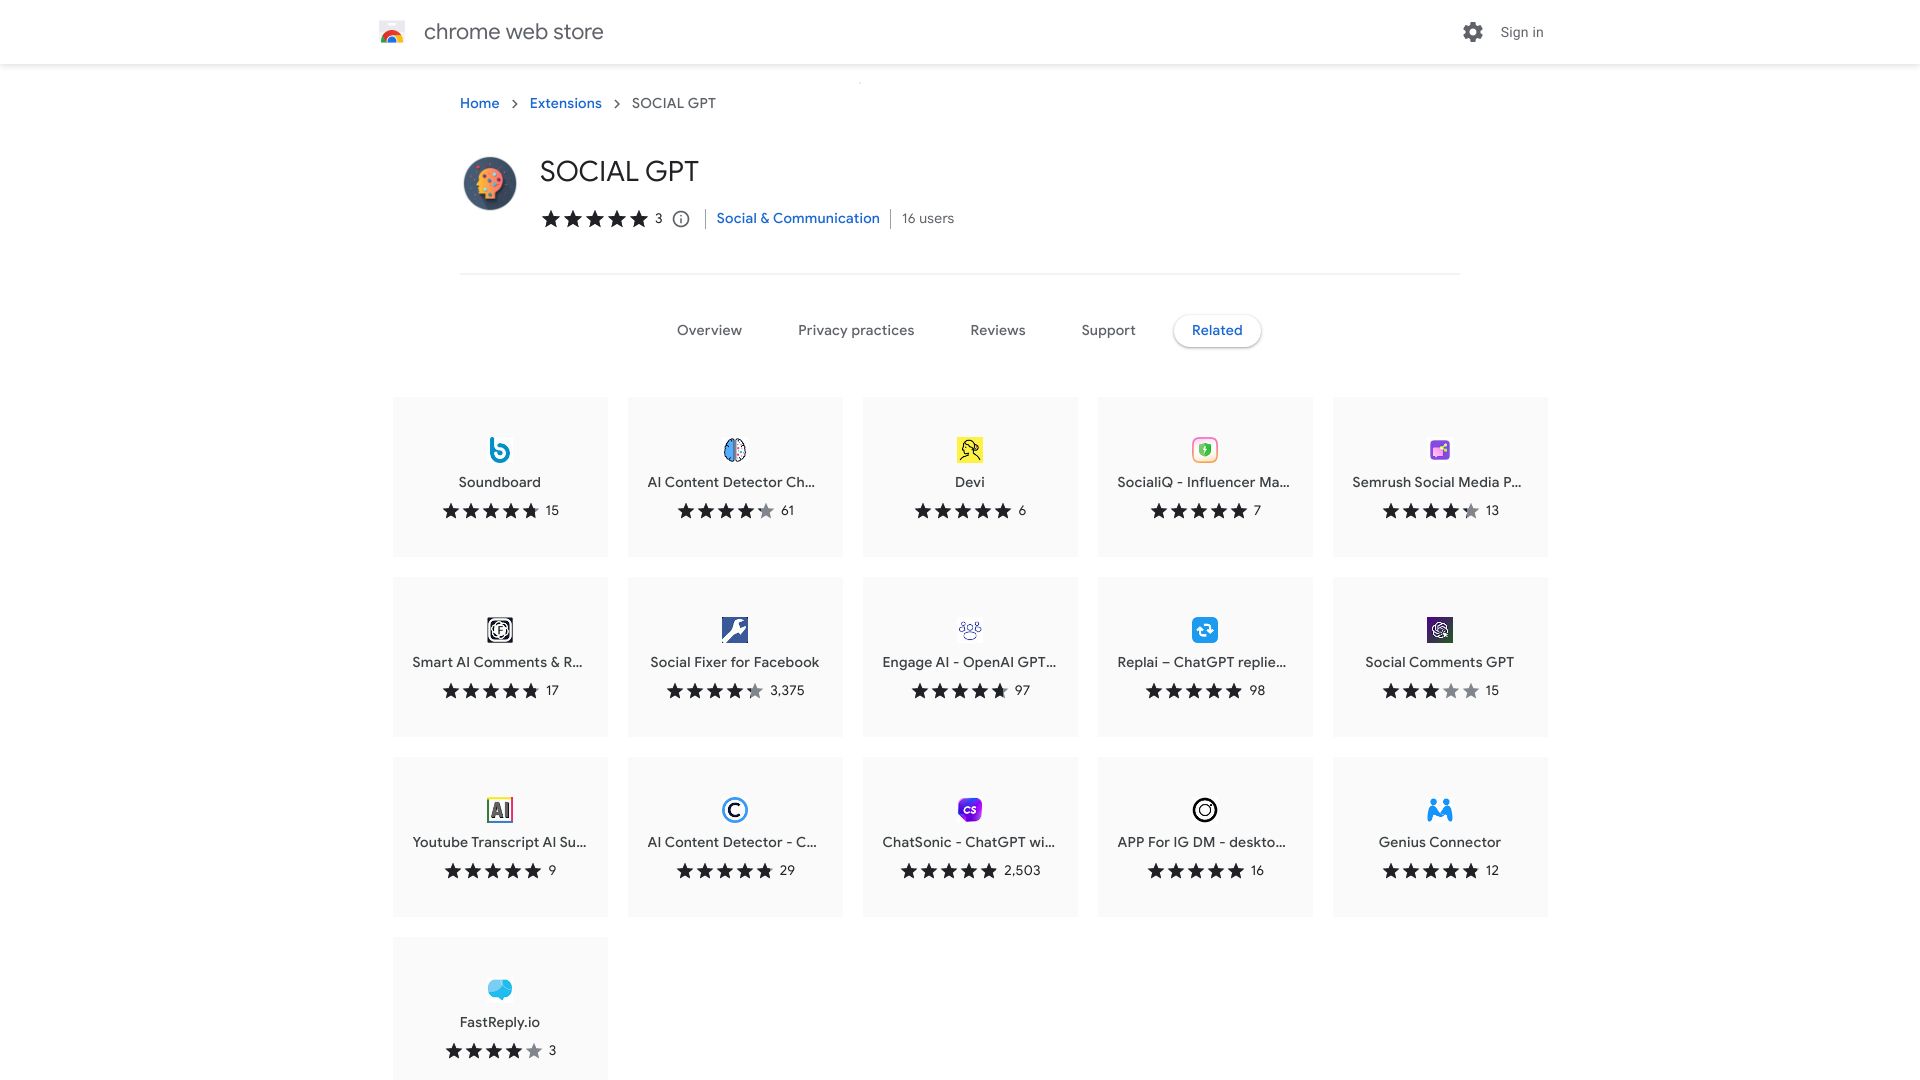1920x1080 pixels.
Task: Switch to the Overview tab
Action: click(709, 331)
